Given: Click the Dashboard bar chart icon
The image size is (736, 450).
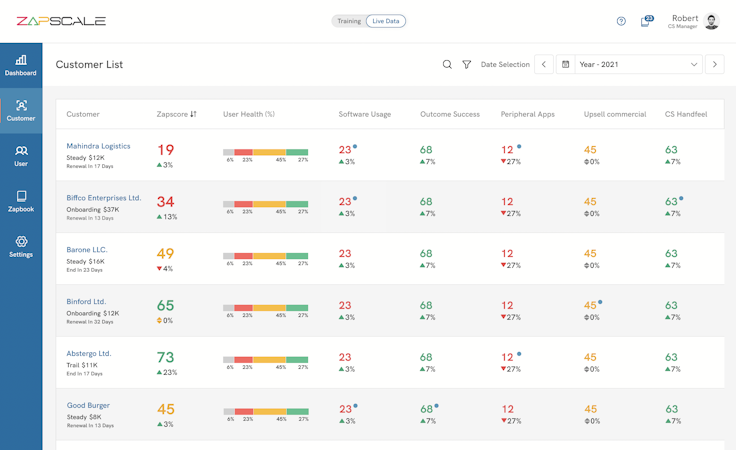Looking at the screenshot, I should (21, 60).
